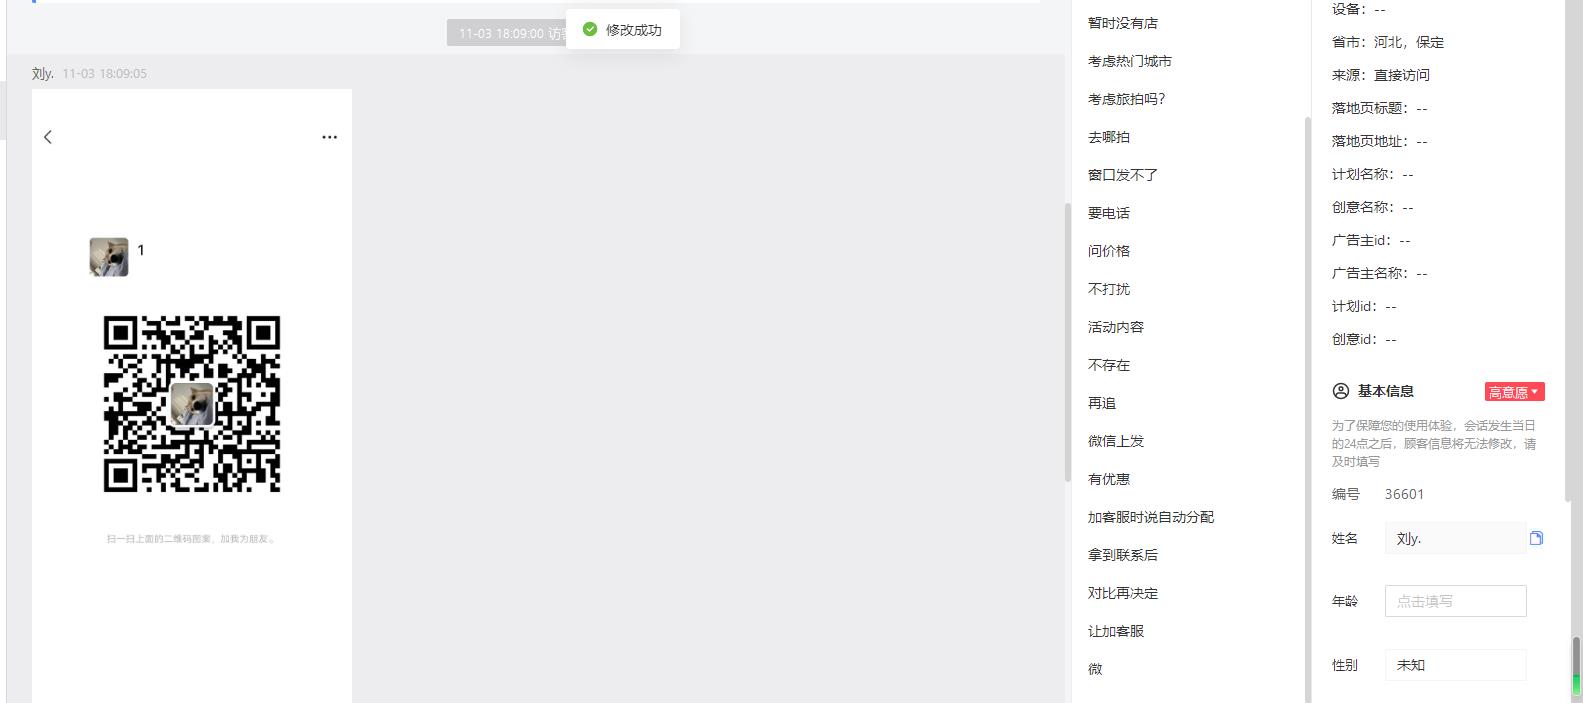Viewport: 1583px width, 703px height.
Task: Choose the 有优惠 quick reply
Action: click(x=1109, y=479)
